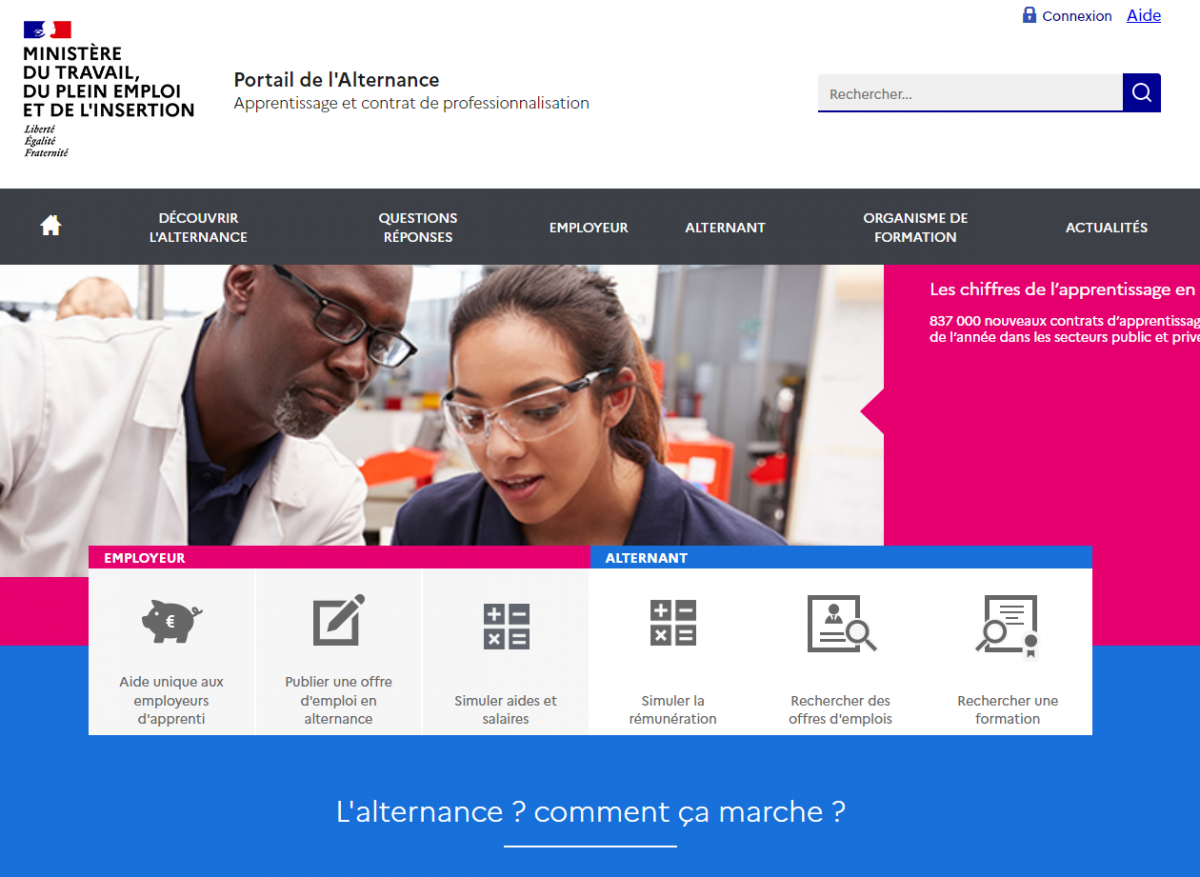Focus the Rechercher search field
The width and height of the screenshot is (1200, 877).
[970, 93]
